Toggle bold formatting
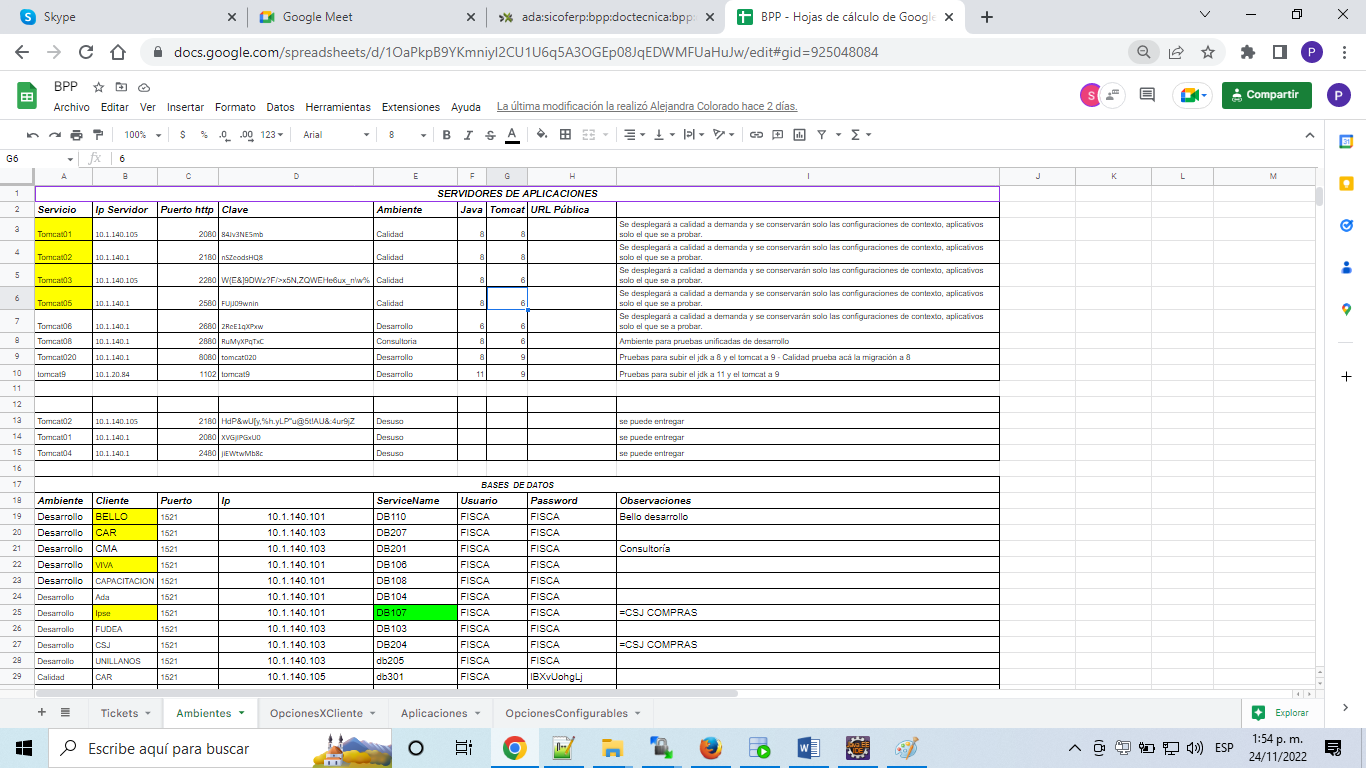The width and height of the screenshot is (1366, 768). coord(447,135)
